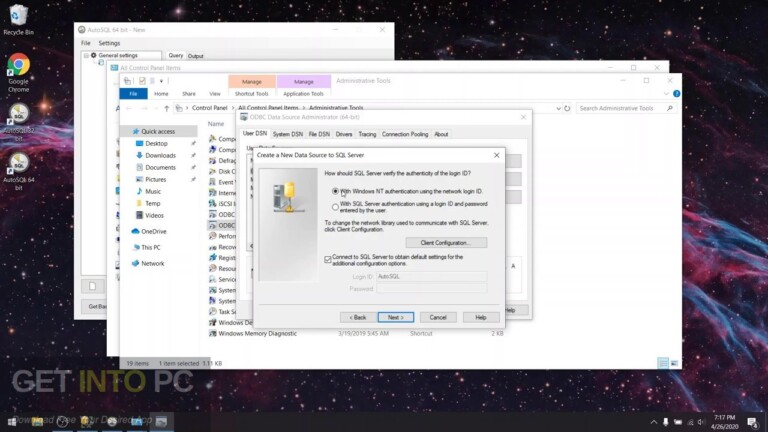Click the Login ID field
This screenshot has width=768, height=432.
pos(432,277)
